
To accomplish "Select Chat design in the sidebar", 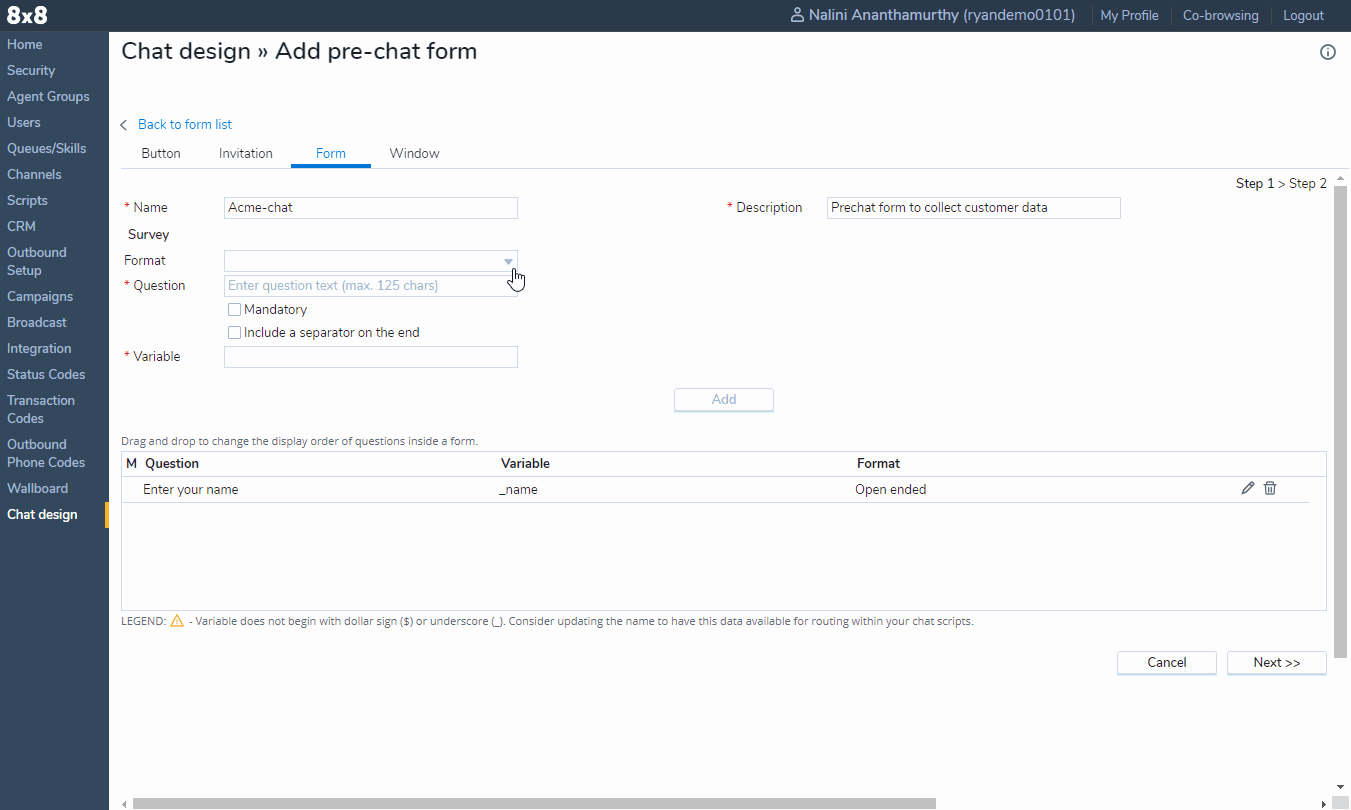I will pyautogui.click(x=42, y=514).
